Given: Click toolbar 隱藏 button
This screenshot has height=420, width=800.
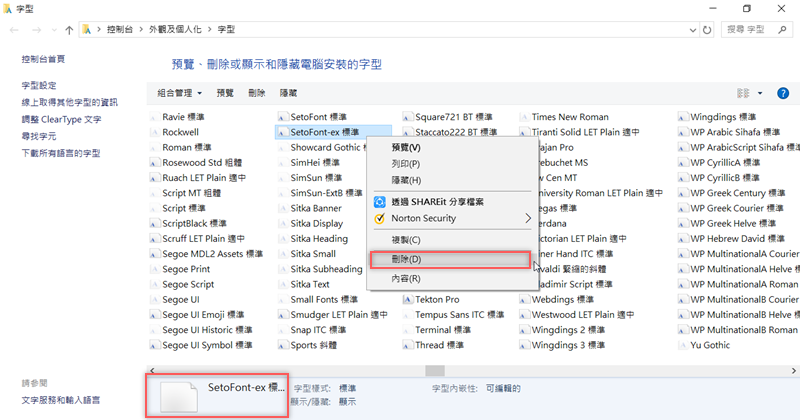Looking at the screenshot, I should [x=288, y=93].
